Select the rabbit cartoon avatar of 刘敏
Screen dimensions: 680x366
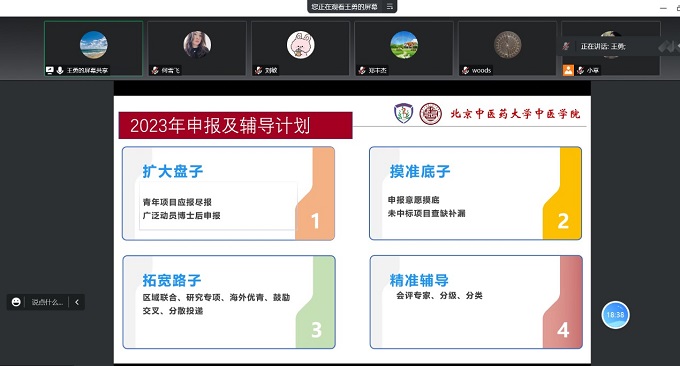pyautogui.click(x=301, y=45)
